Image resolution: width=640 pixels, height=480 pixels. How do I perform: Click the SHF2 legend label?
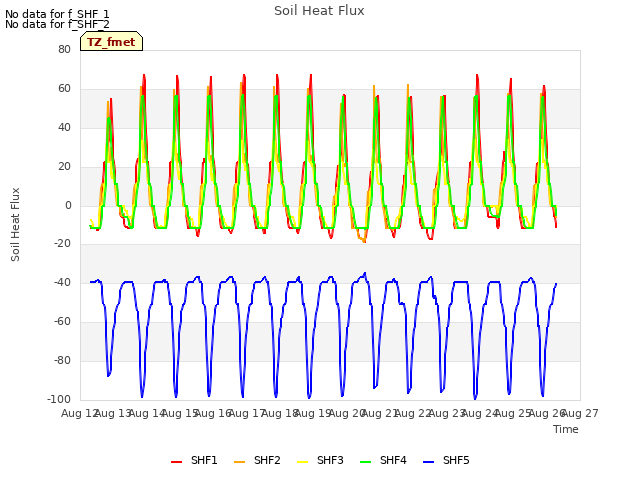point(267,460)
